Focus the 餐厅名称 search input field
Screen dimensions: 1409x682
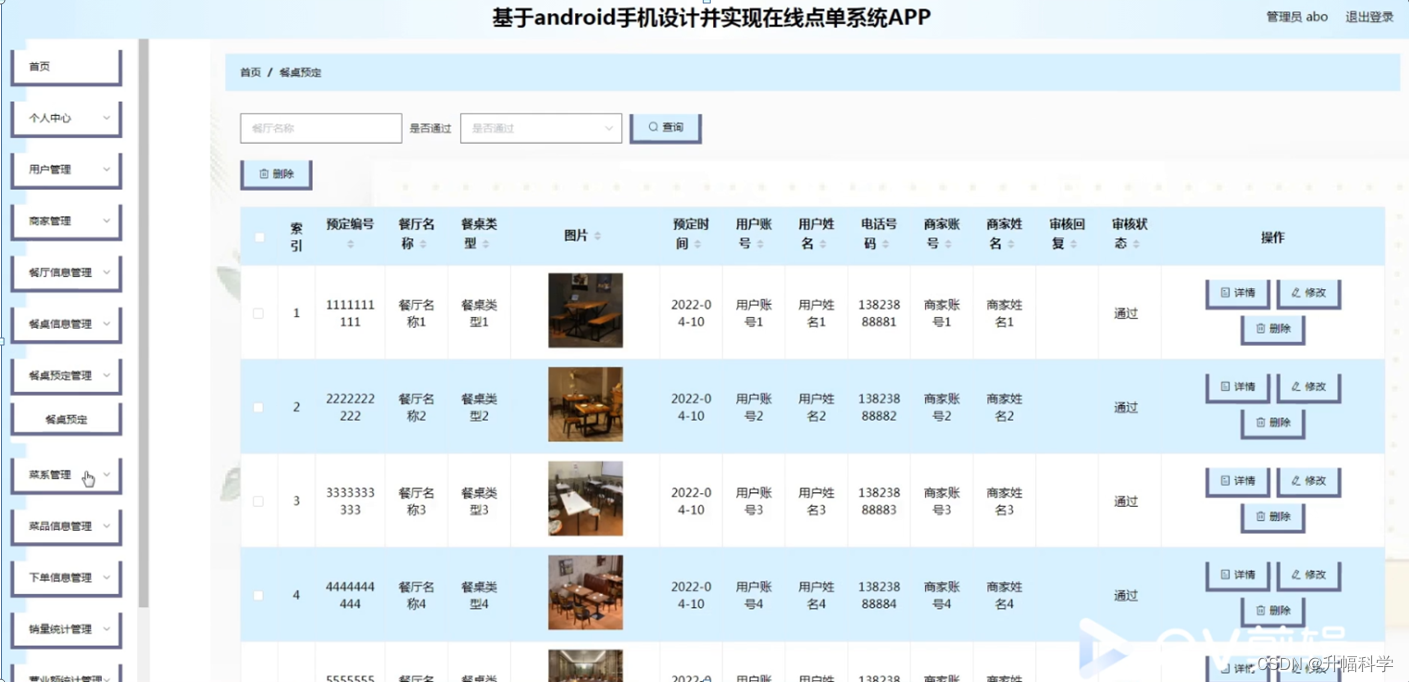321,128
